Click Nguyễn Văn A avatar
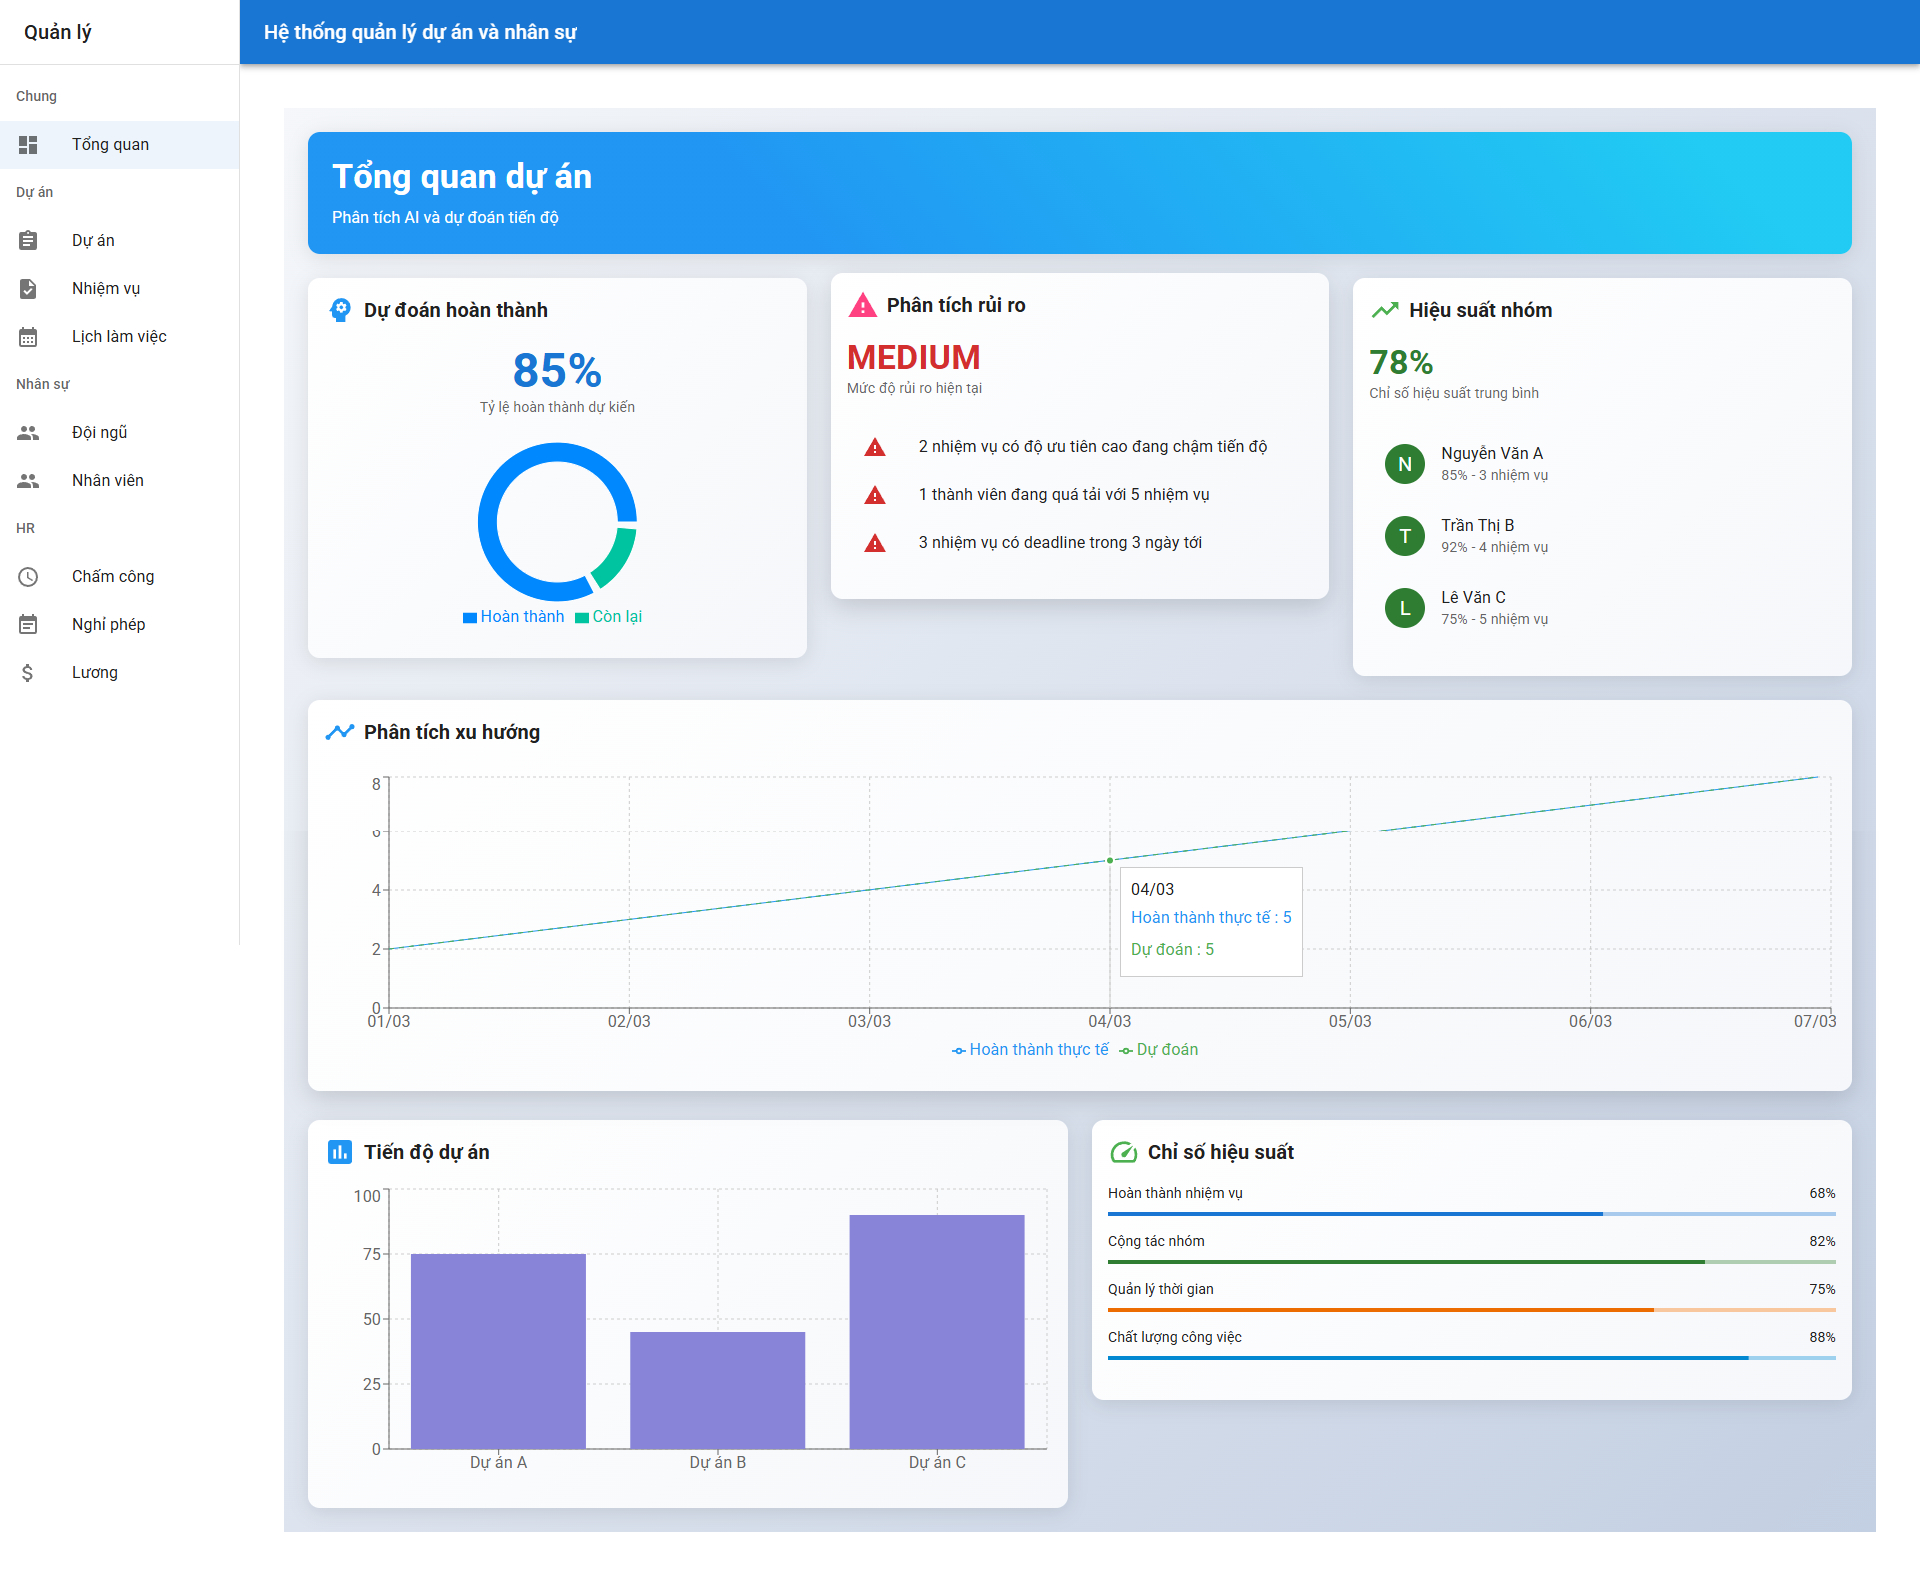1920x1576 pixels. 1404,464
